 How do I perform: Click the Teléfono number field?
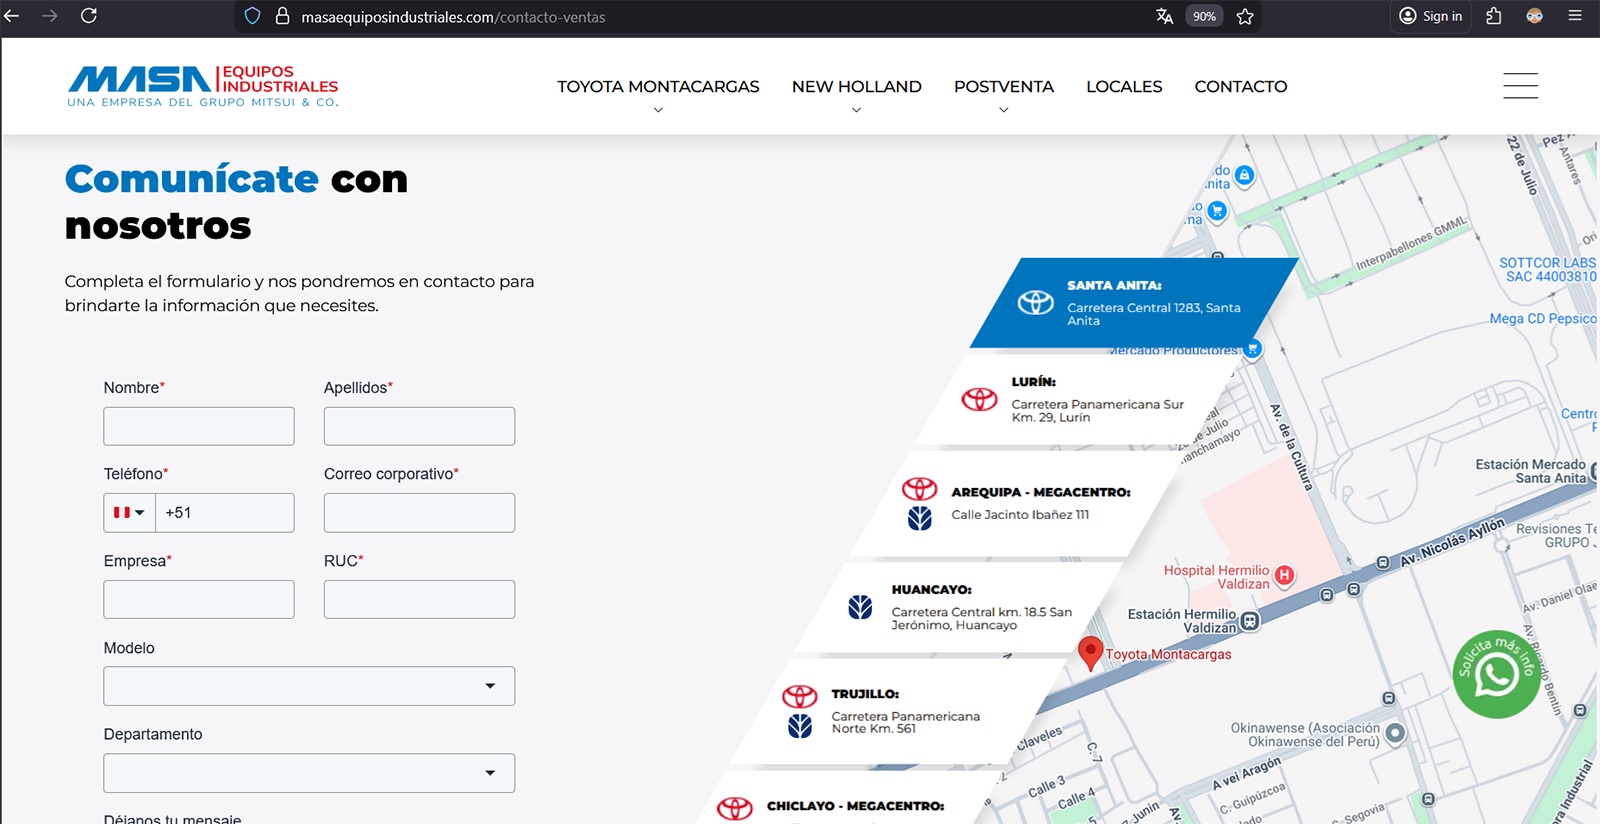(225, 513)
